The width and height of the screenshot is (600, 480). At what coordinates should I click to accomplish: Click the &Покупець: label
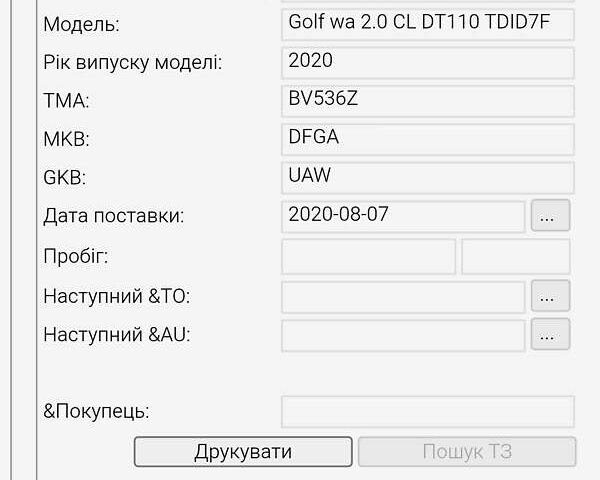coord(96,411)
